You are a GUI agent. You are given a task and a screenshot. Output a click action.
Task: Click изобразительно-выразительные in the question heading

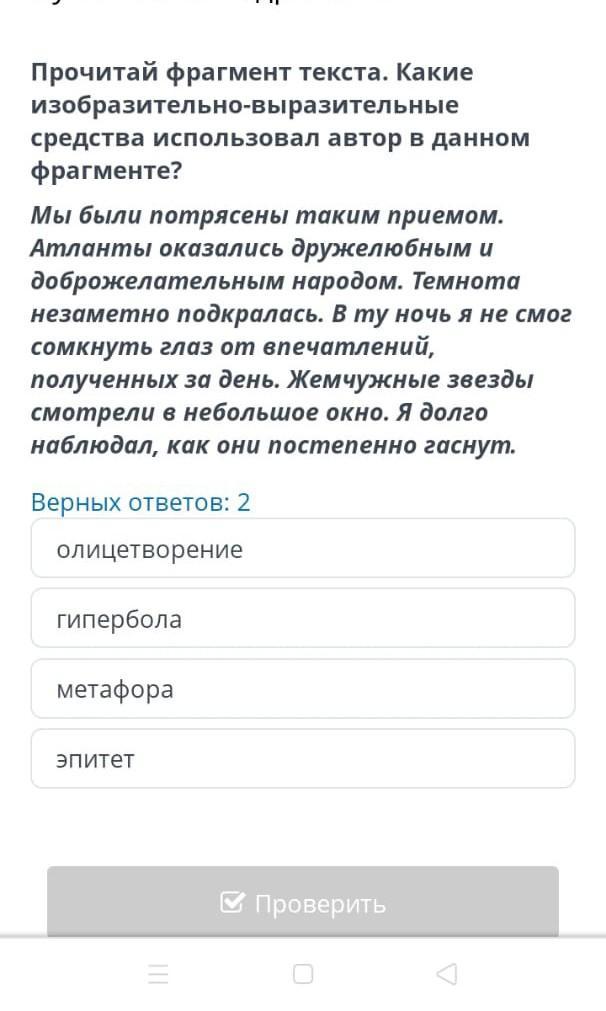[245, 104]
